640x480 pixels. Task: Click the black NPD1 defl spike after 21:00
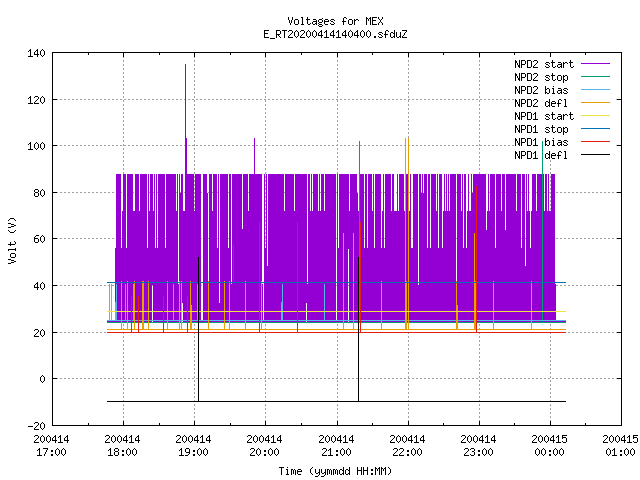[x=358, y=329]
